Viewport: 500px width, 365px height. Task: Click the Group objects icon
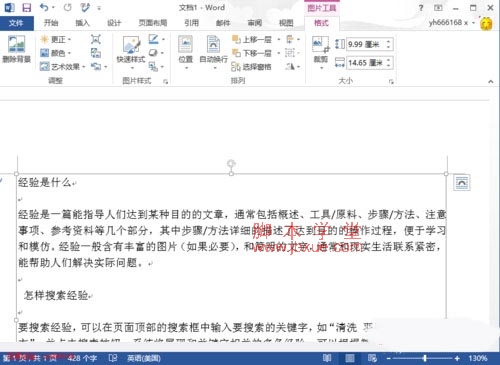(290, 53)
